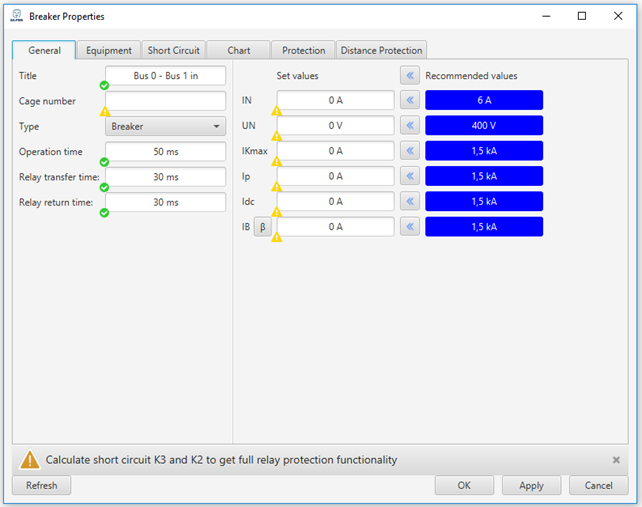Edit the Title field Bus 0 - Bus 1 in
The height and width of the screenshot is (507, 642).
pyautogui.click(x=165, y=76)
